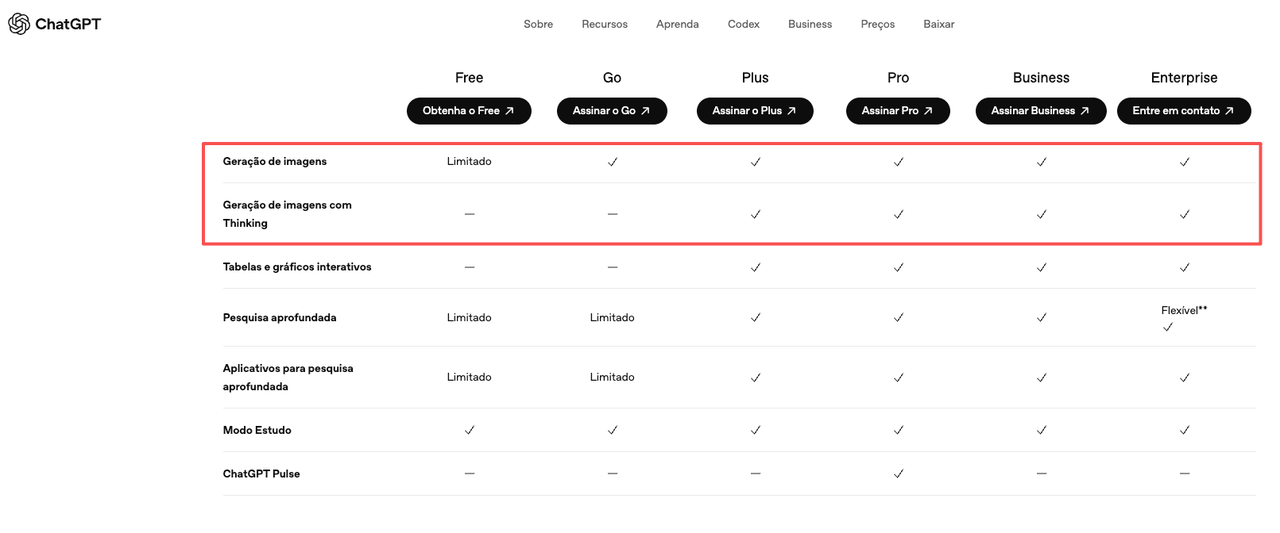Click the ChatGPT Pulse row label
Screen dimensions: 1280x533
pos(261,474)
